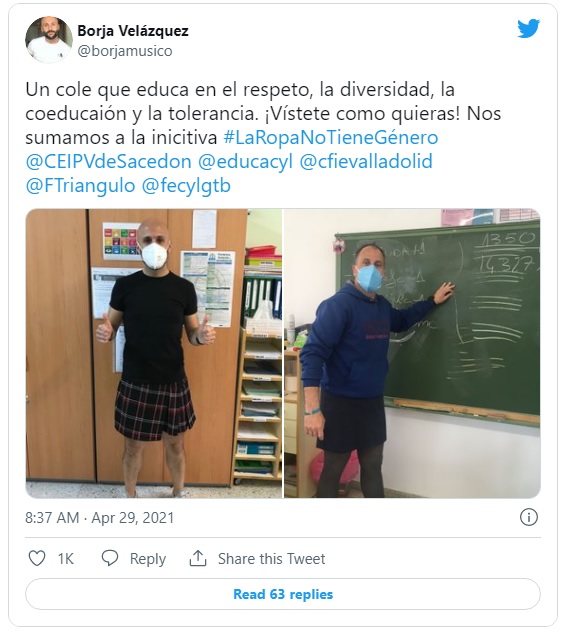Open the @educacyl mention
Image resolution: width=565 pixels, height=633 pixels.
(x=245, y=162)
